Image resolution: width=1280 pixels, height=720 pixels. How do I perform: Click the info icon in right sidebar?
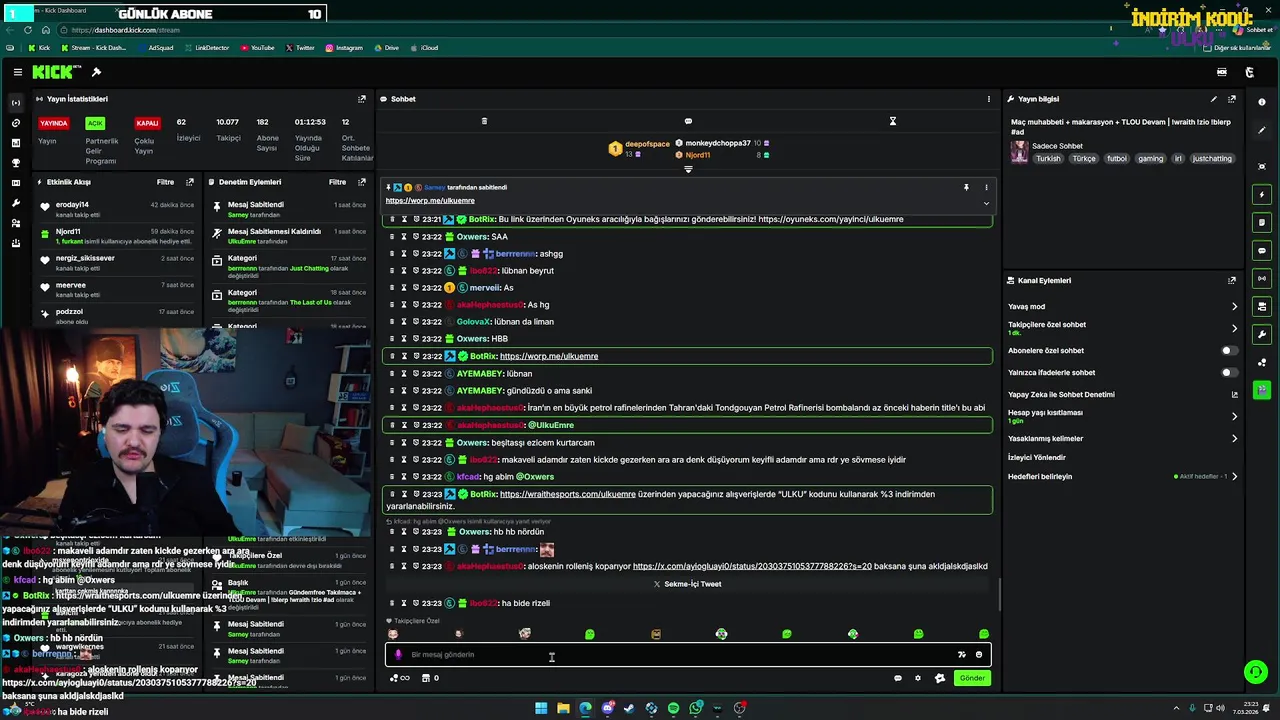[x=1262, y=102]
